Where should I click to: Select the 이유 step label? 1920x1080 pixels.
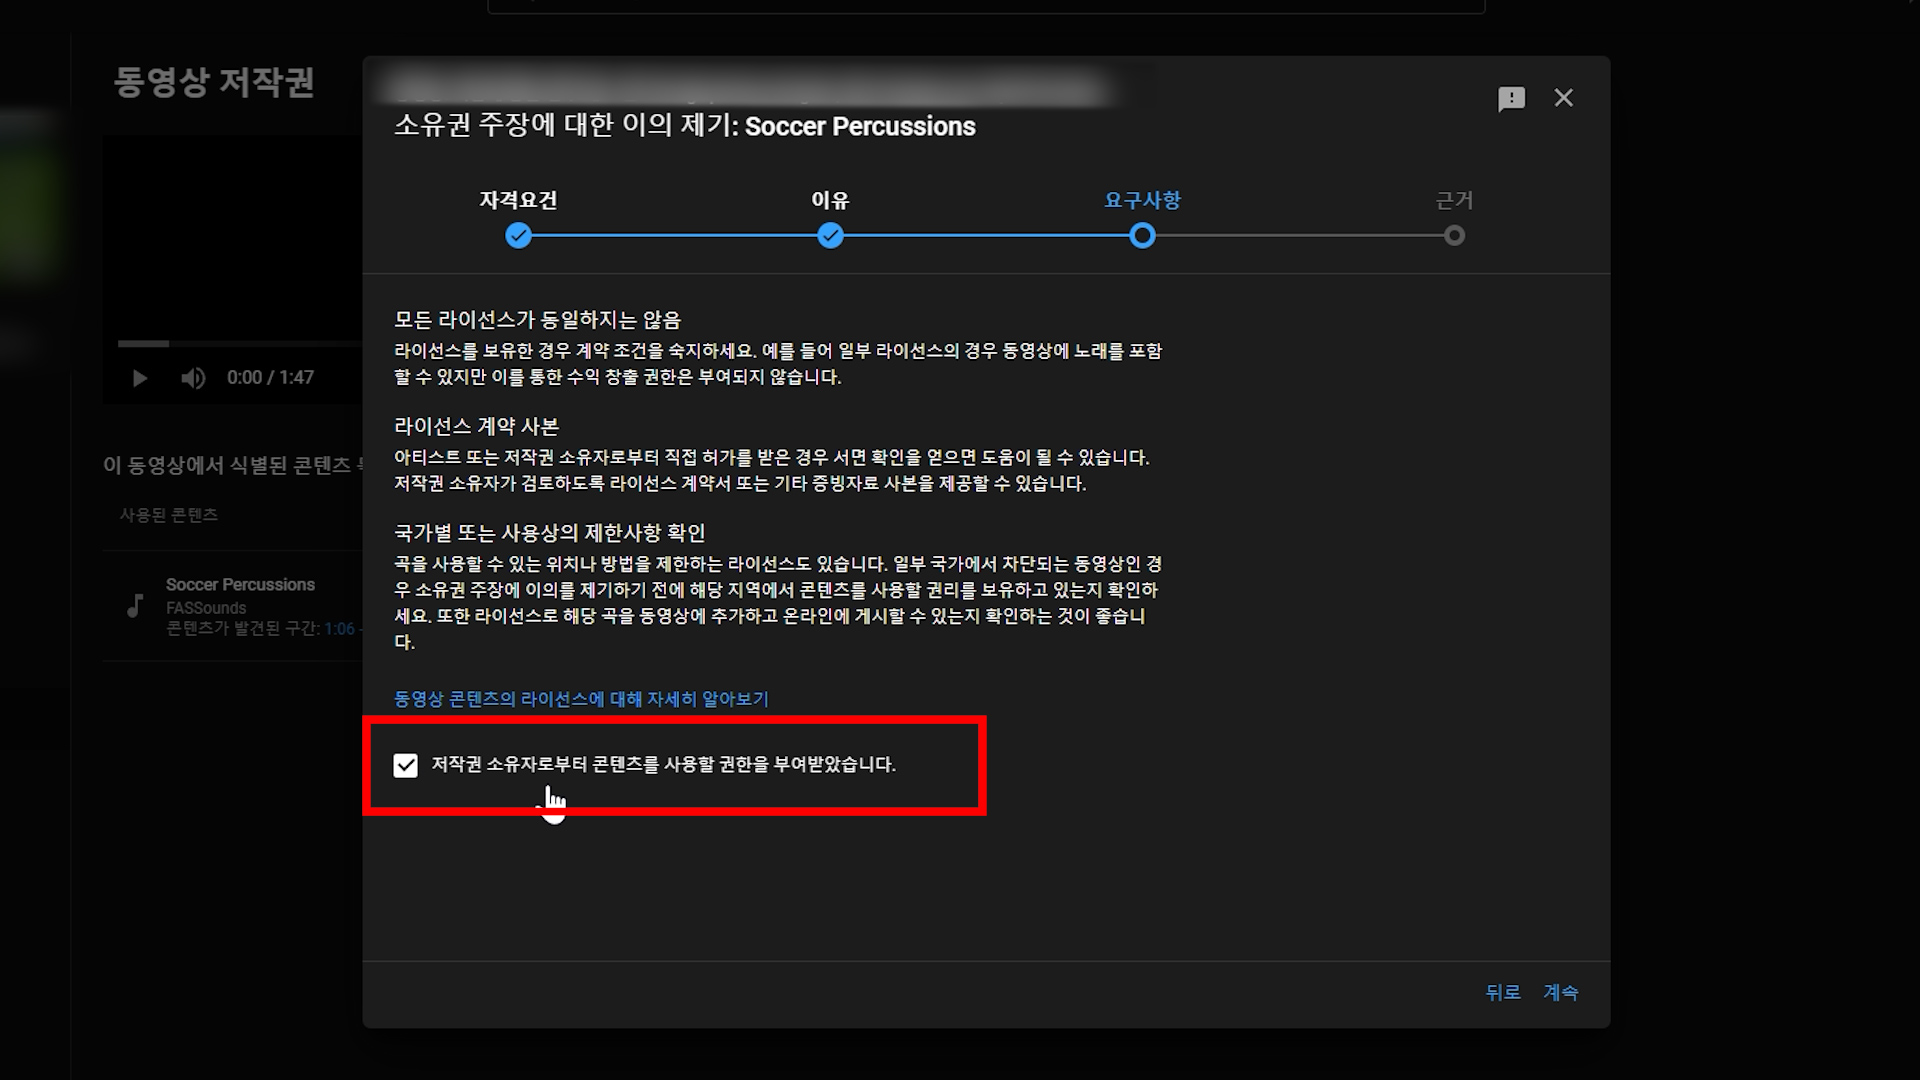click(830, 200)
